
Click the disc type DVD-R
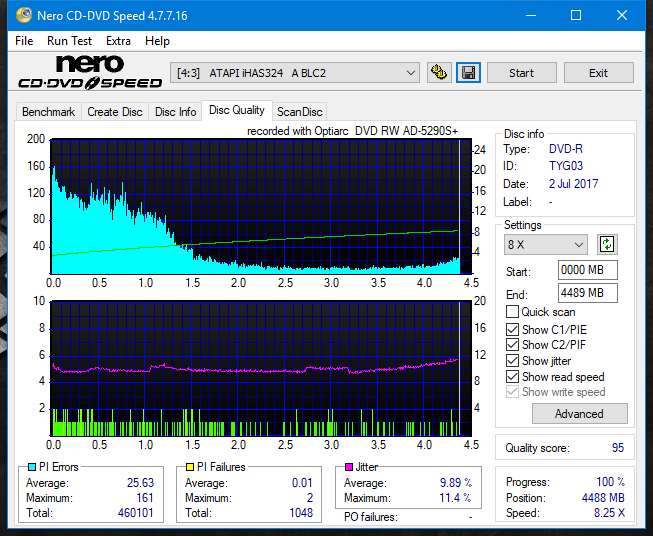[566, 149]
